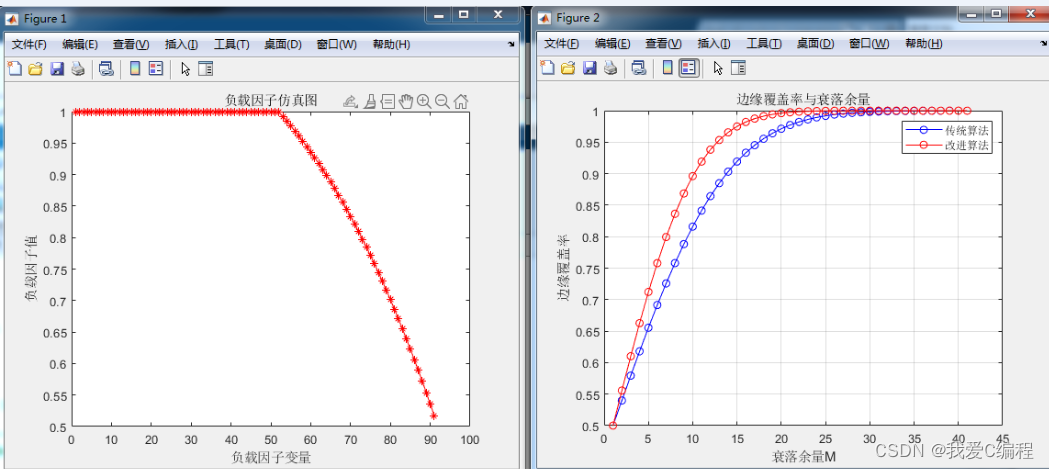Activate data brush tool on Figure 1 axes

pos(370,102)
